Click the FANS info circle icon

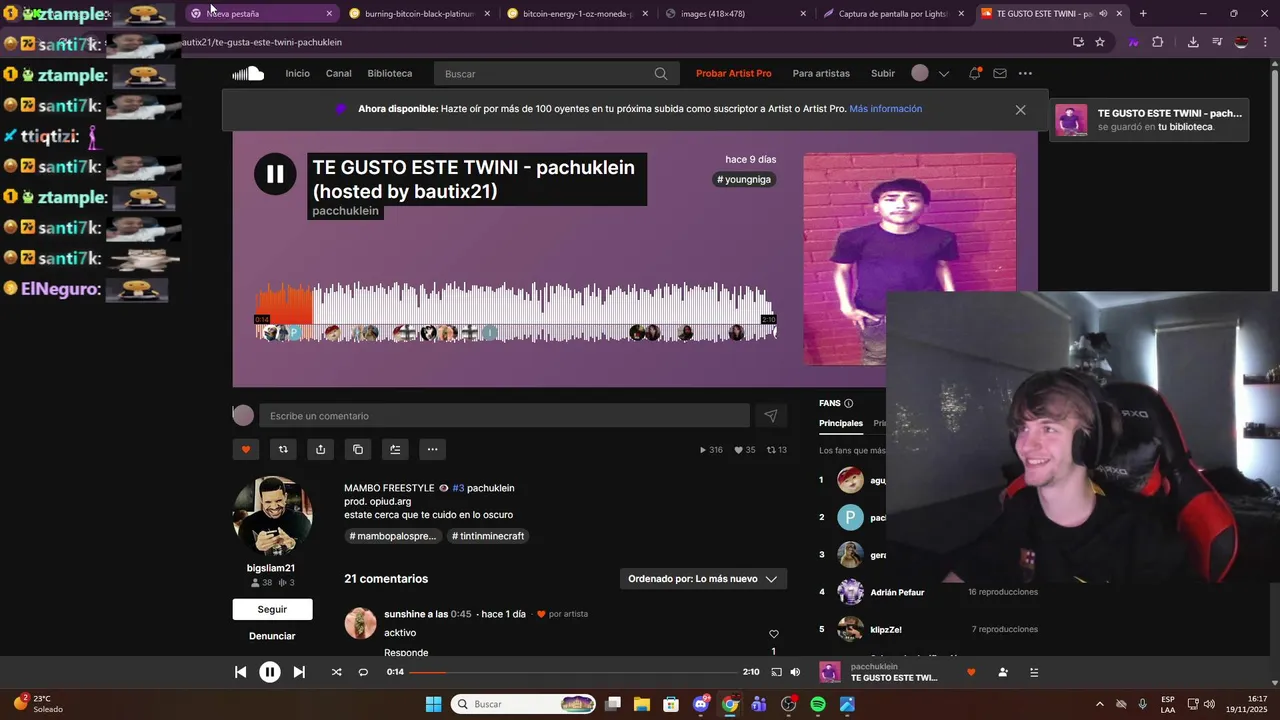pyautogui.click(x=849, y=403)
